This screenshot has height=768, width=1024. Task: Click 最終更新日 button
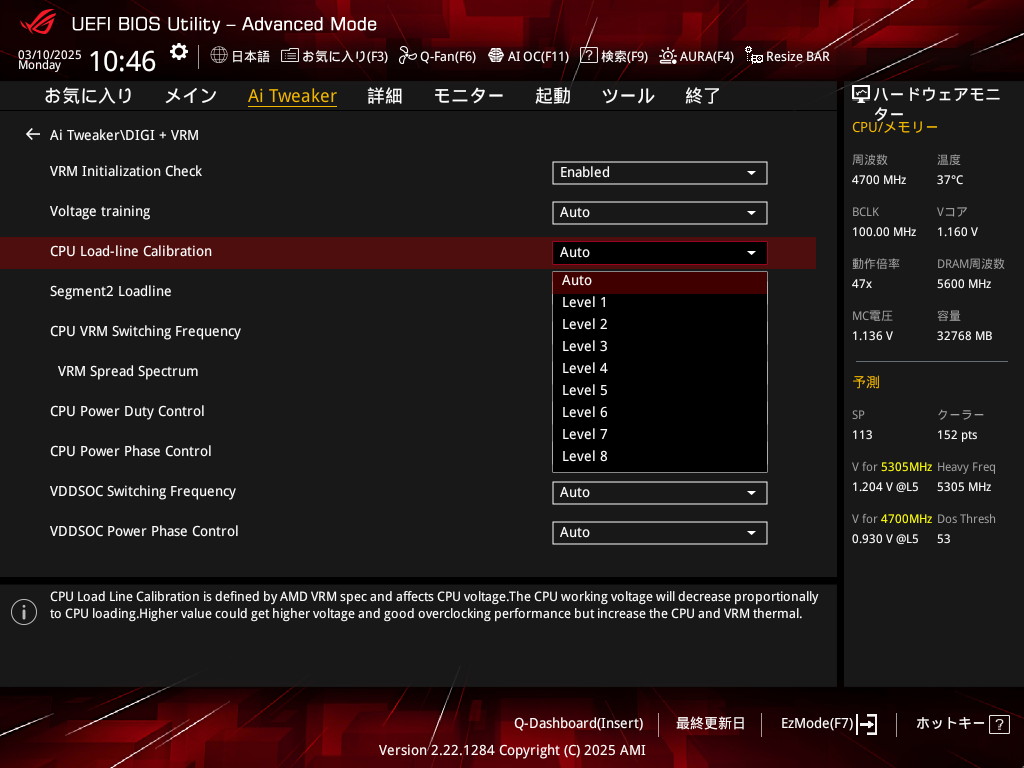[710, 724]
